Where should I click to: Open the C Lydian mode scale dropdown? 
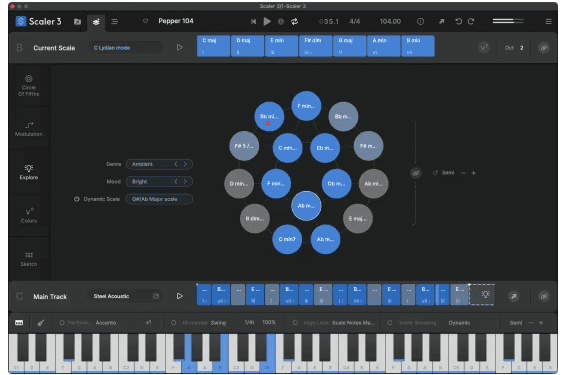point(125,48)
